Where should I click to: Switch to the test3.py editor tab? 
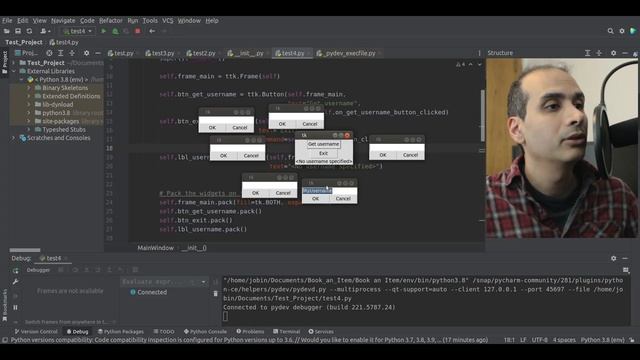160,53
